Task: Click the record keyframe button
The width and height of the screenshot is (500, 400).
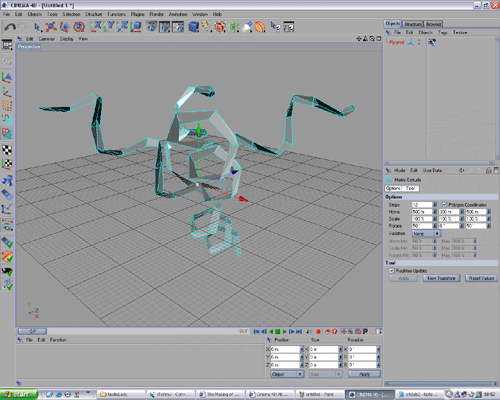Action: (318, 331)
